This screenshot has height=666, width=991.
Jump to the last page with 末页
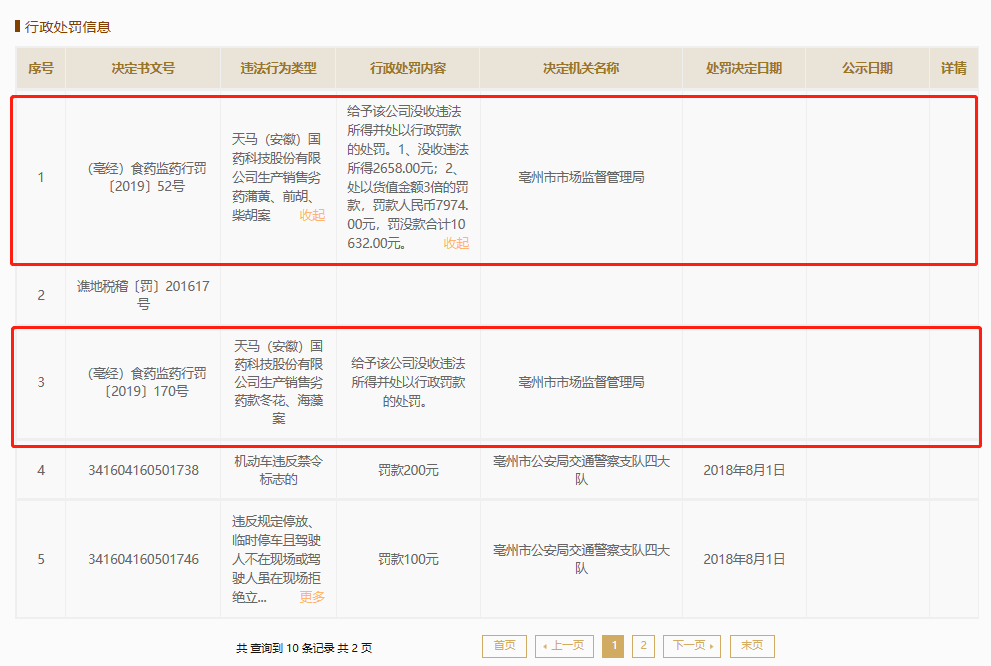pos(752,646)
